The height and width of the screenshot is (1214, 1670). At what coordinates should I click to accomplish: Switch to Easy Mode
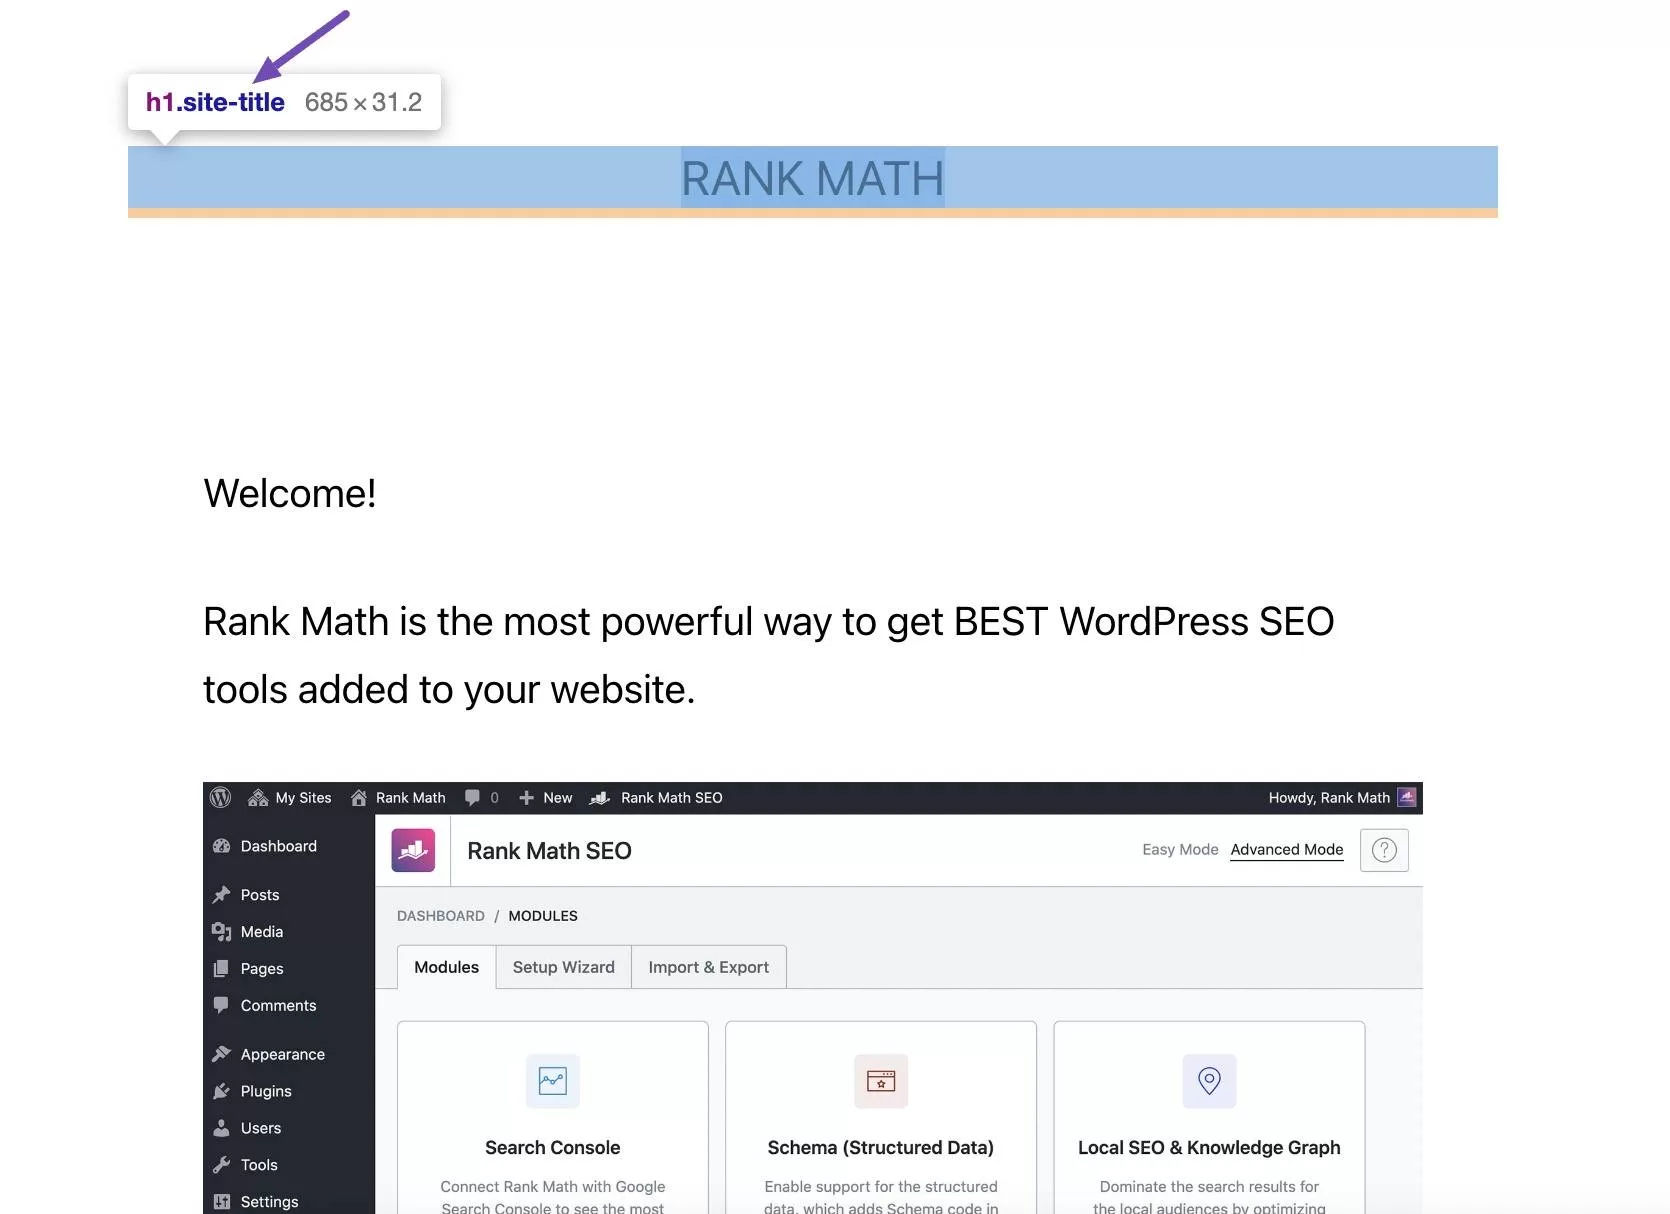[1180, 849]
